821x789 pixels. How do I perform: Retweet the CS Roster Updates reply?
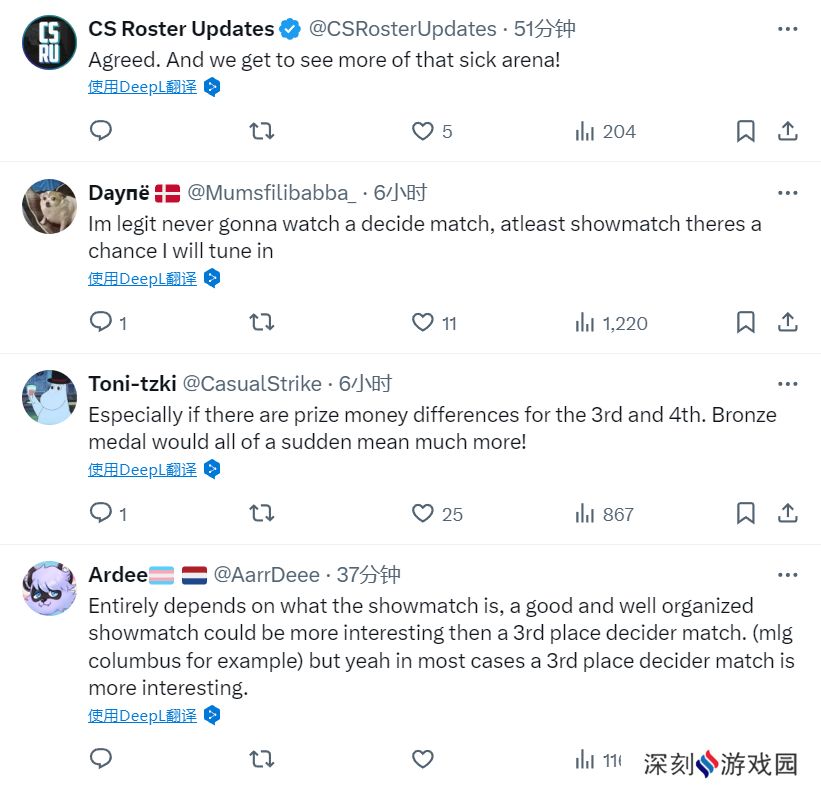(x=261, y=131)
